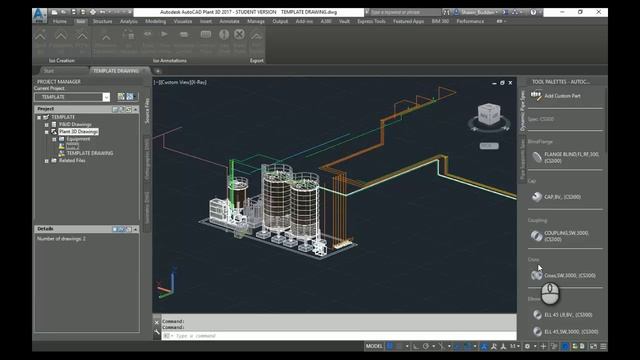Image resolution: width=640 pixels, height=360 pixels.
Task: Select the Add Custom Part tool
Action: pos(555,96)
